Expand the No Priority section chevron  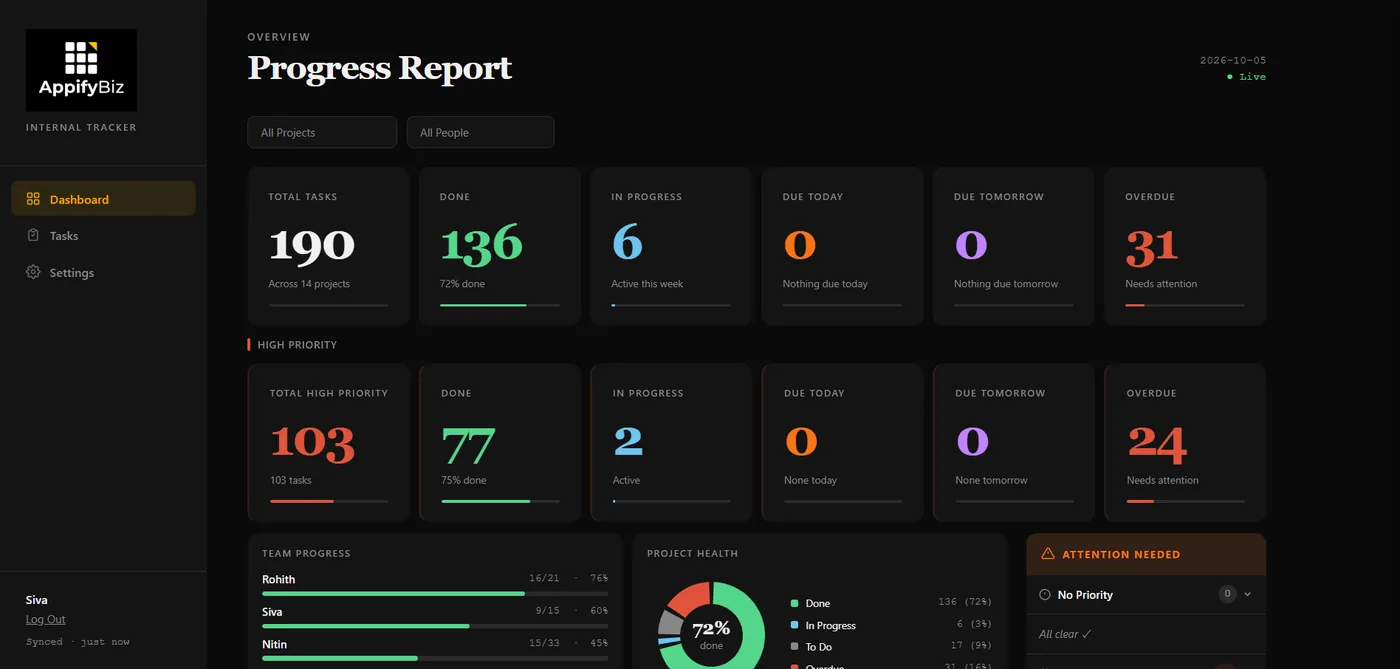point(1247,595)
